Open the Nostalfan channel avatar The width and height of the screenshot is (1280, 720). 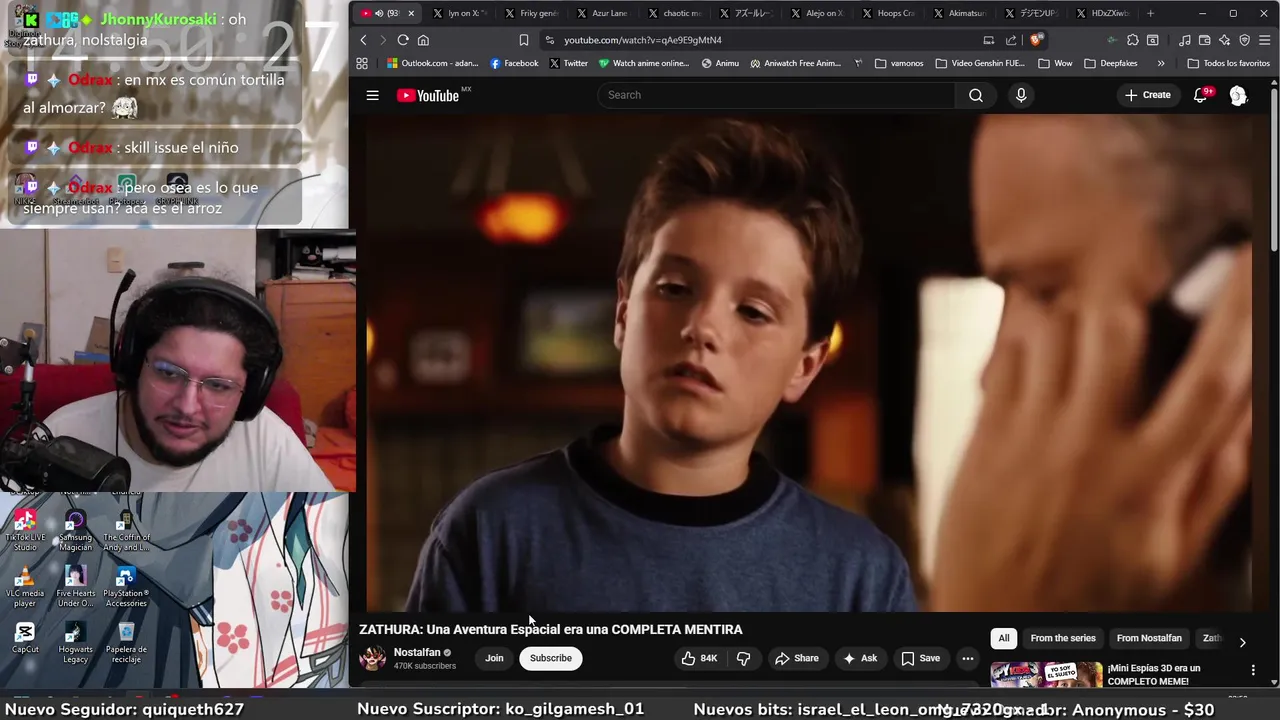[373, 658]
